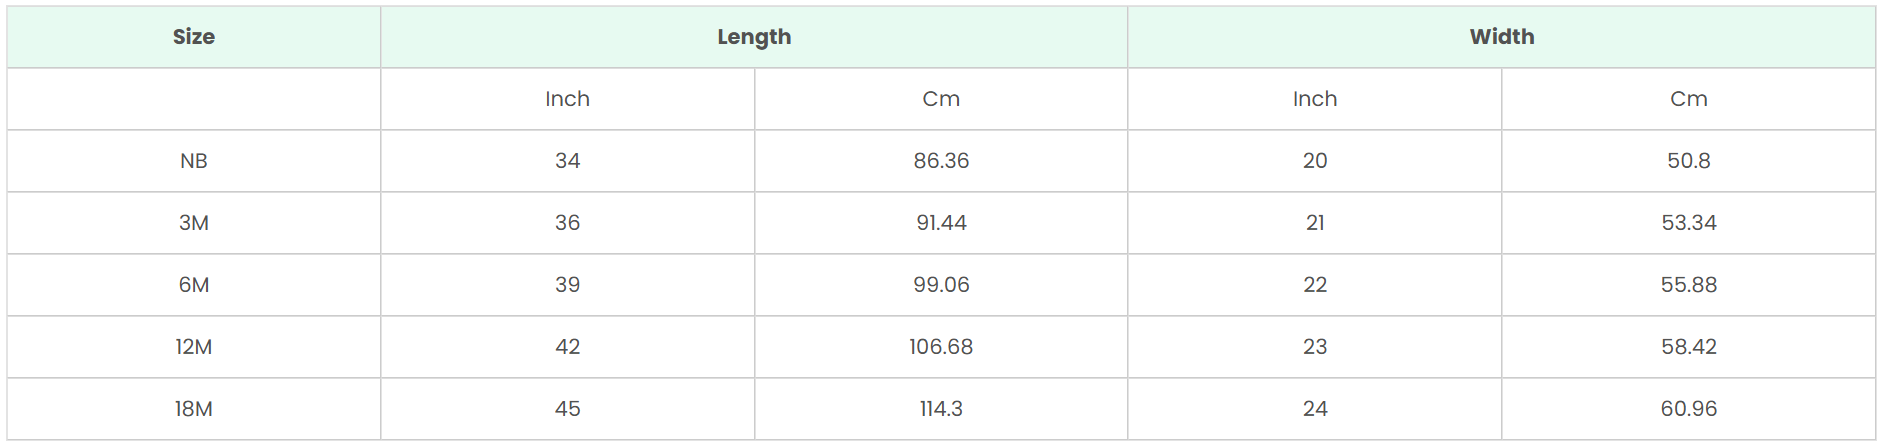Select the 18M size cell

point(194,409)
